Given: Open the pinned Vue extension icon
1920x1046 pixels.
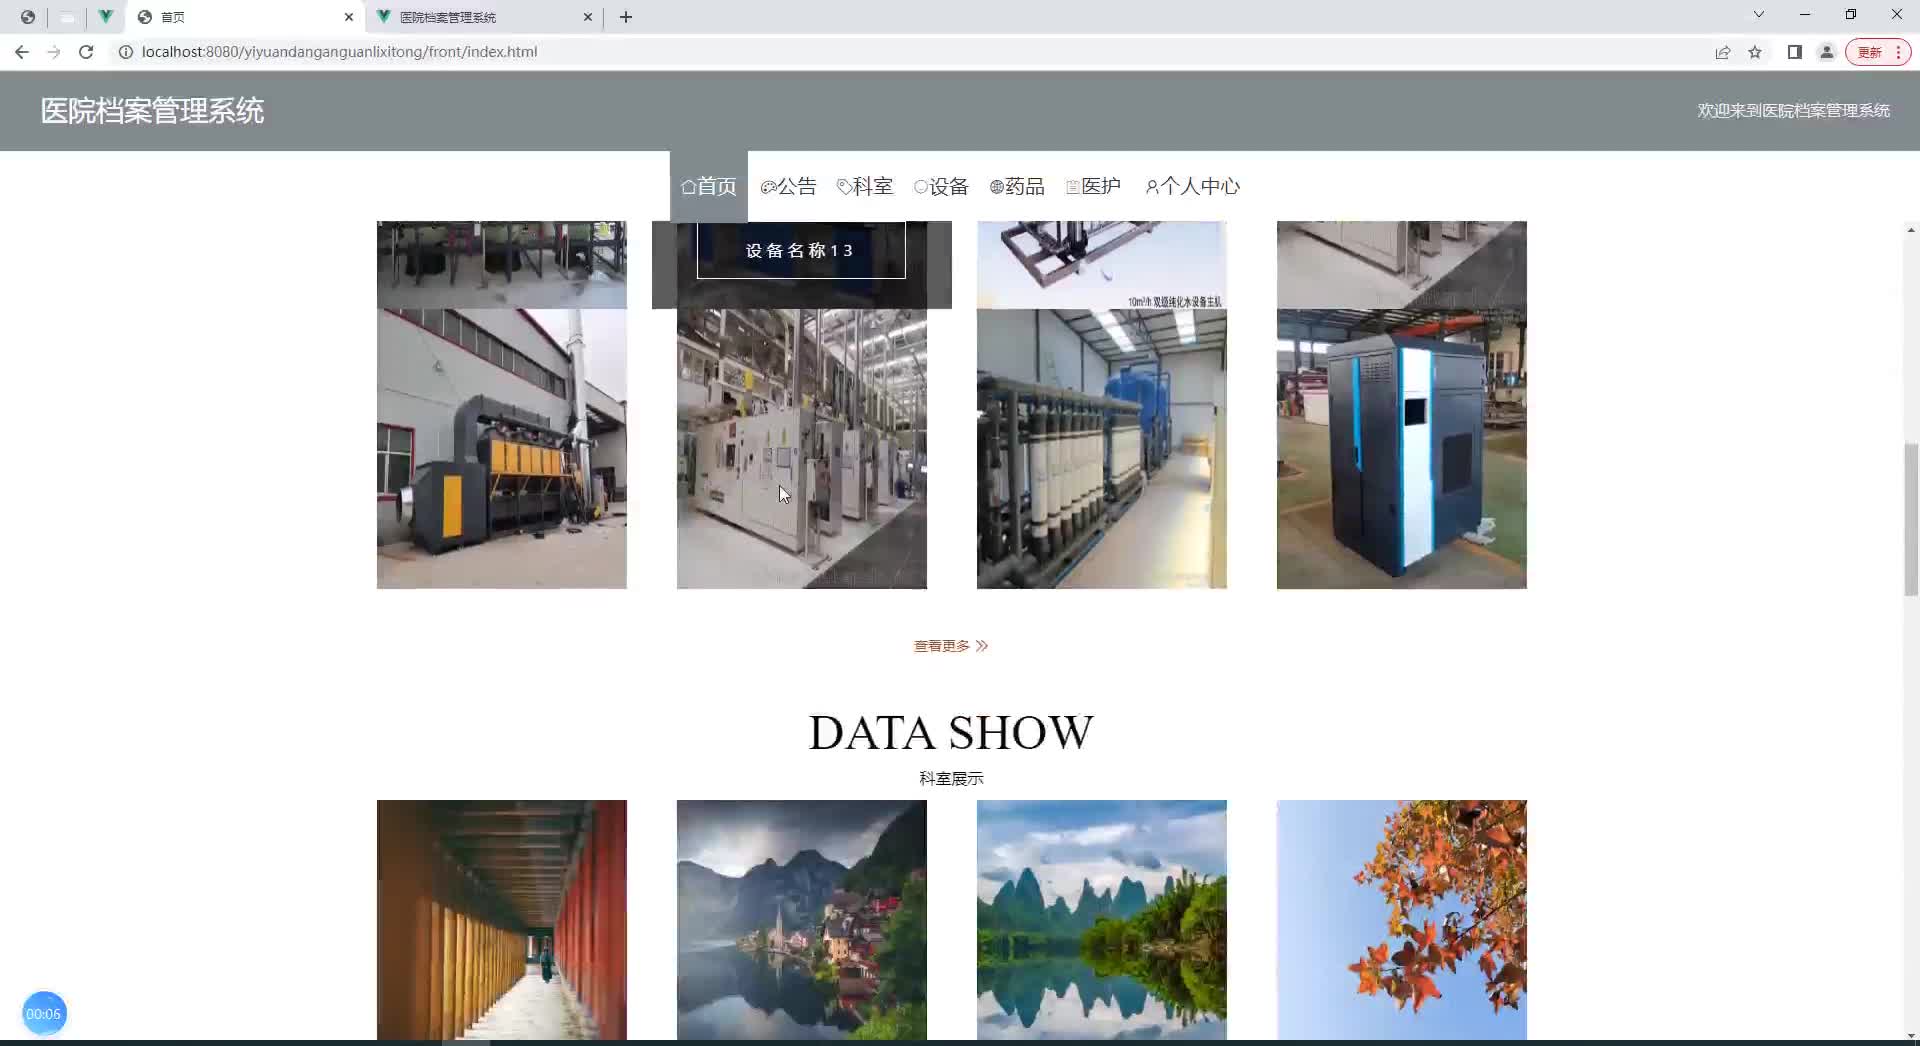Looking at the screenshot, I should [x=106, y=17].
